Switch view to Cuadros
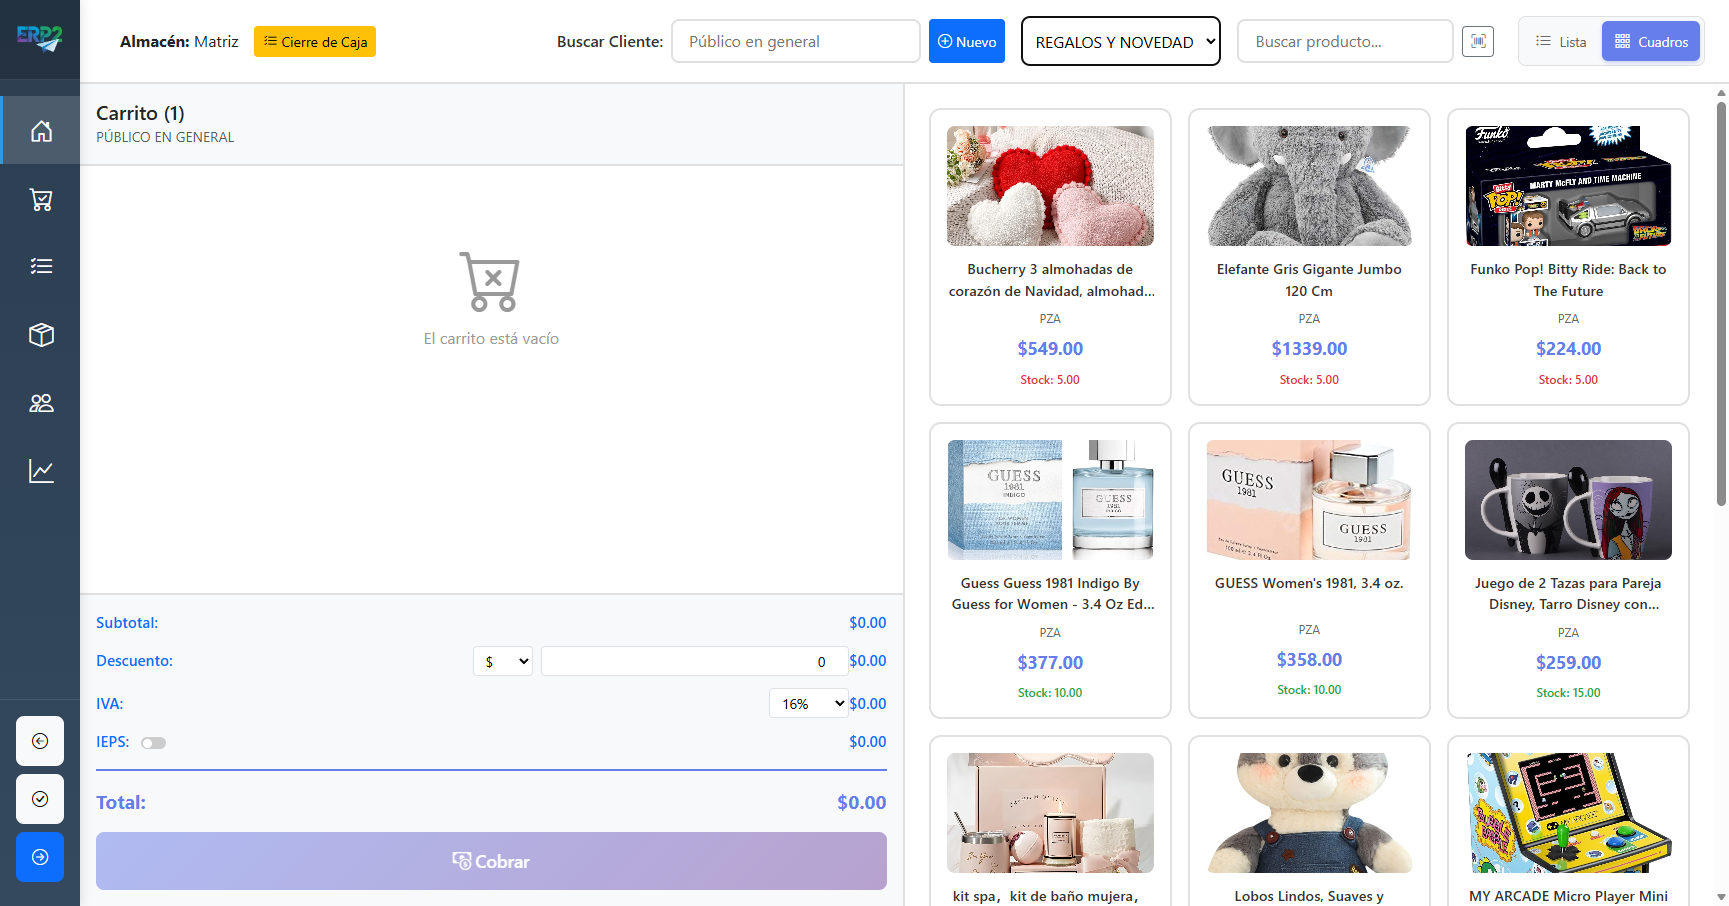1729x906 pixels. pyautogui.click(x=1650, y=41)
